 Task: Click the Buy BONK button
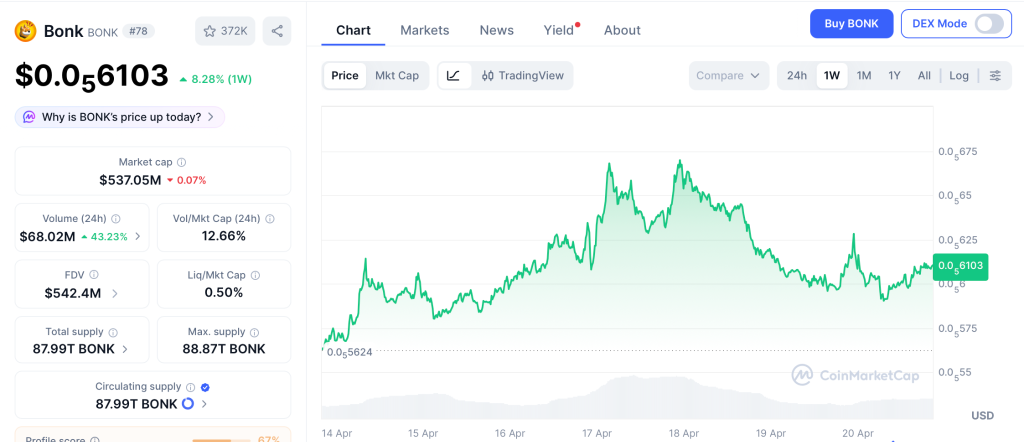[x=851, y=24]
